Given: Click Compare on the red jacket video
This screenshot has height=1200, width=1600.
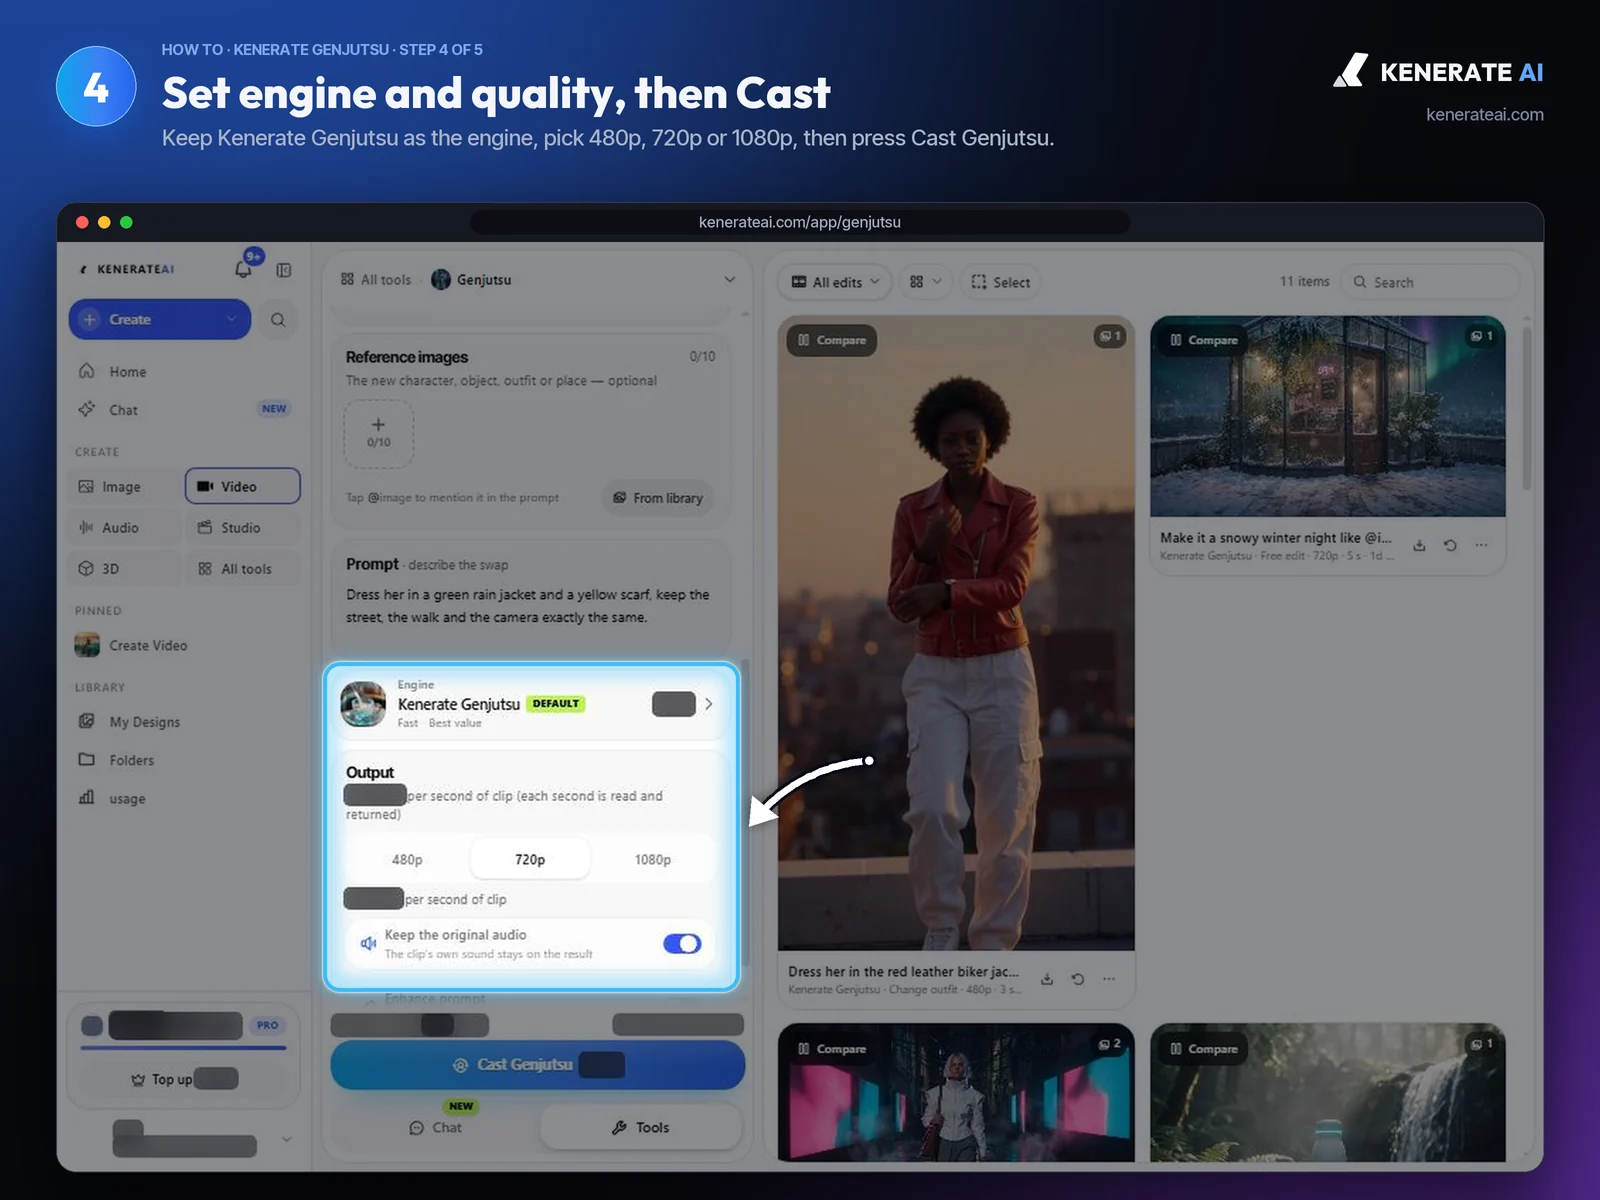Looking at the screenshot, I should click(x=832, y=340).
